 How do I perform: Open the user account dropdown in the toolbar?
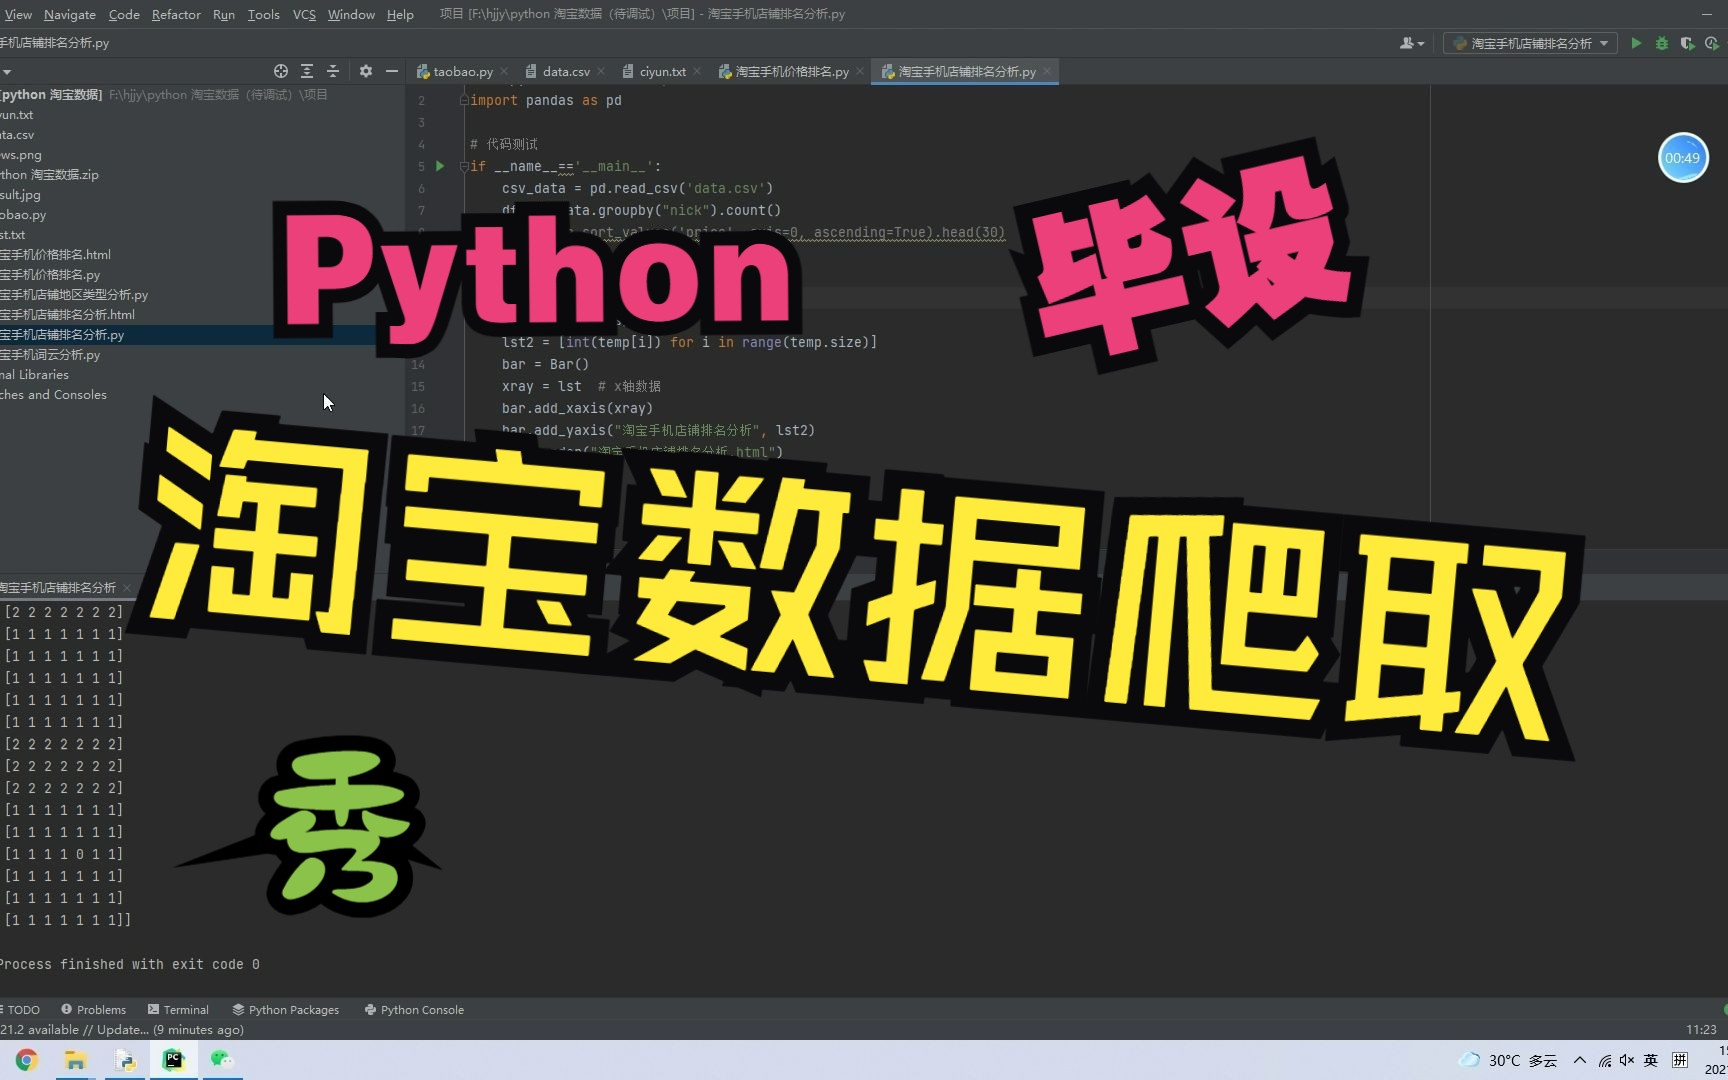coord(1411,43)
